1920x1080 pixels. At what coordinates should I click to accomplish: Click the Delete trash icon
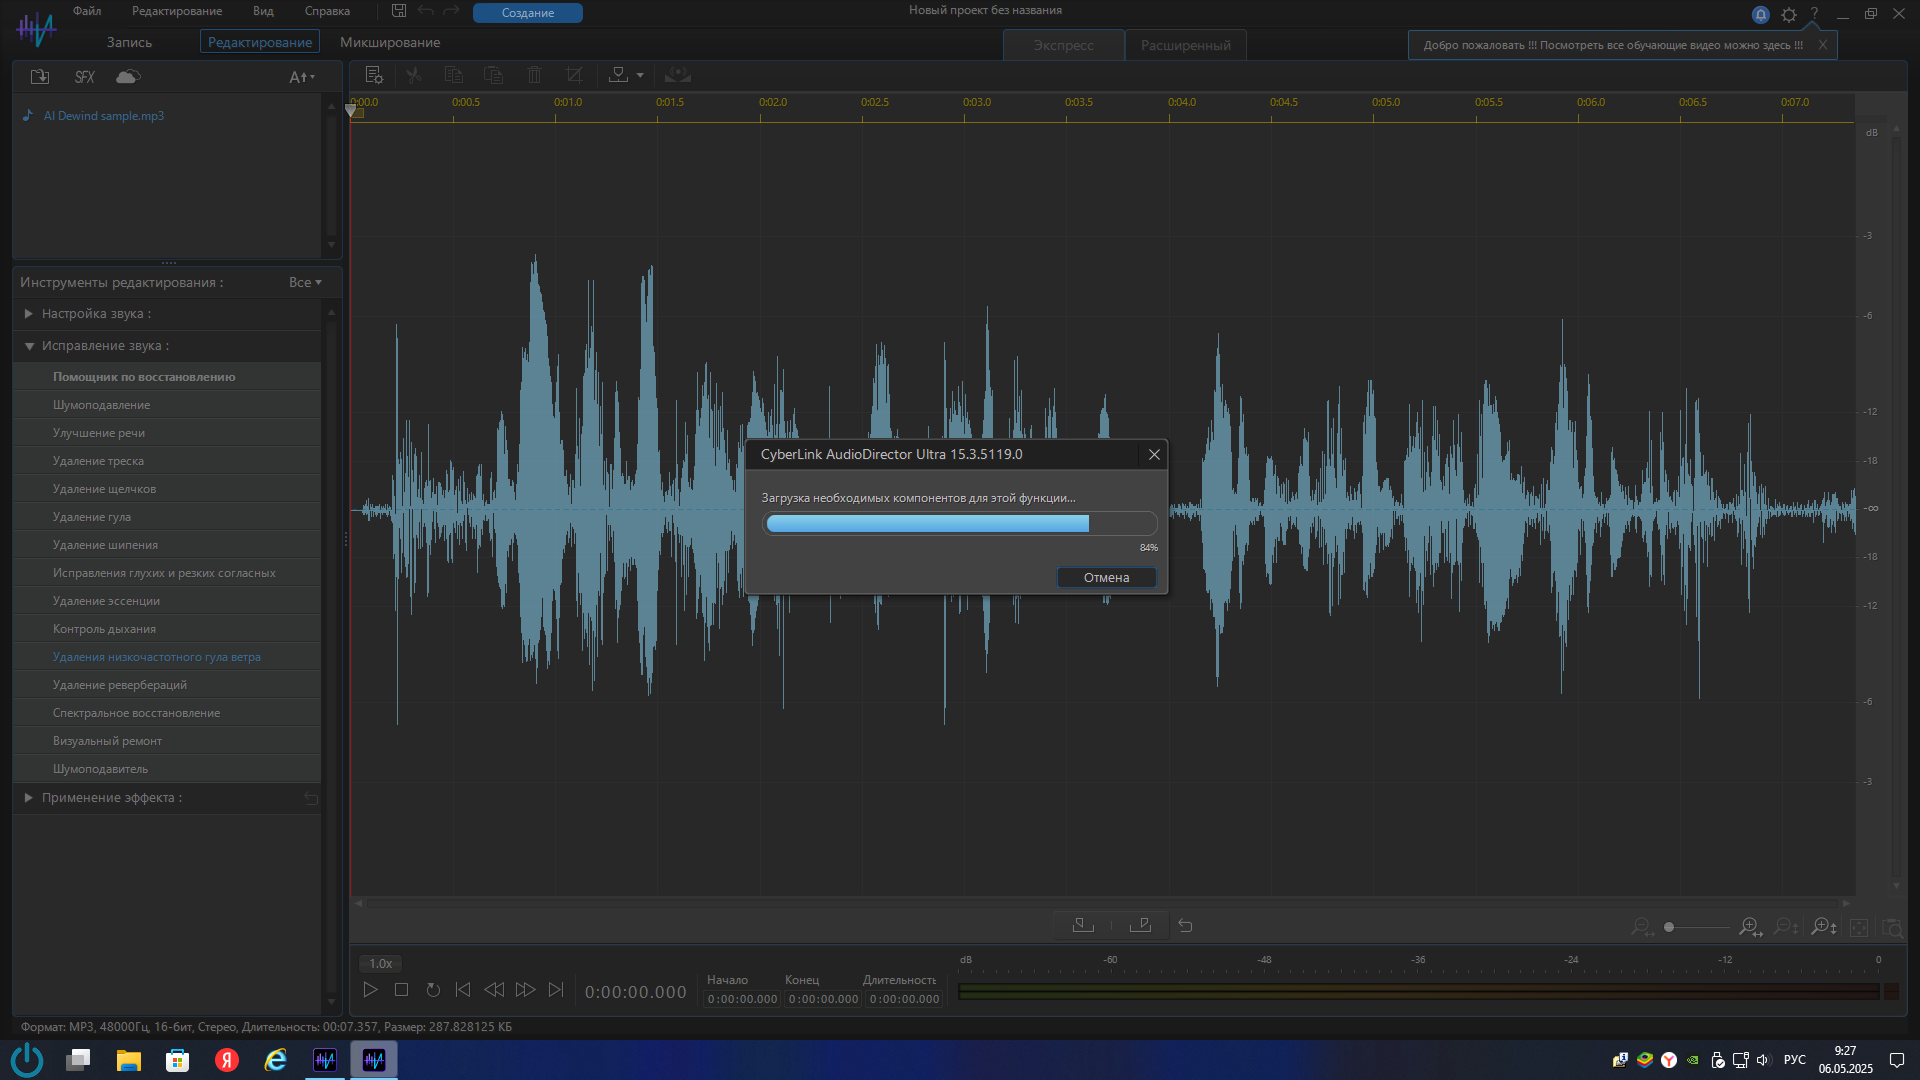[x=534, y=75]
